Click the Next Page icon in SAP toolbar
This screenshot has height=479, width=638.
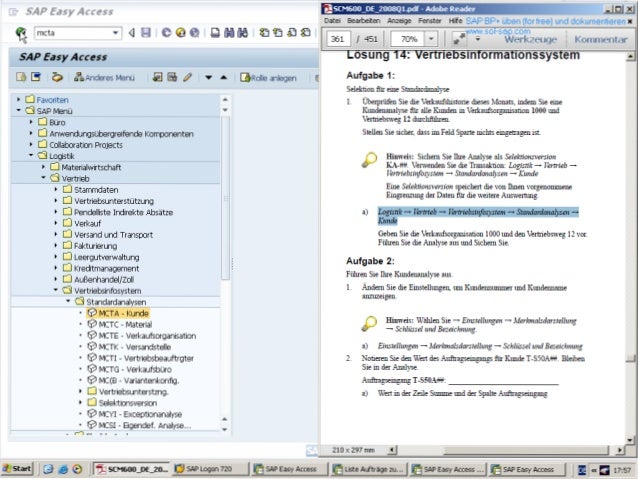(x=292, y=33)
